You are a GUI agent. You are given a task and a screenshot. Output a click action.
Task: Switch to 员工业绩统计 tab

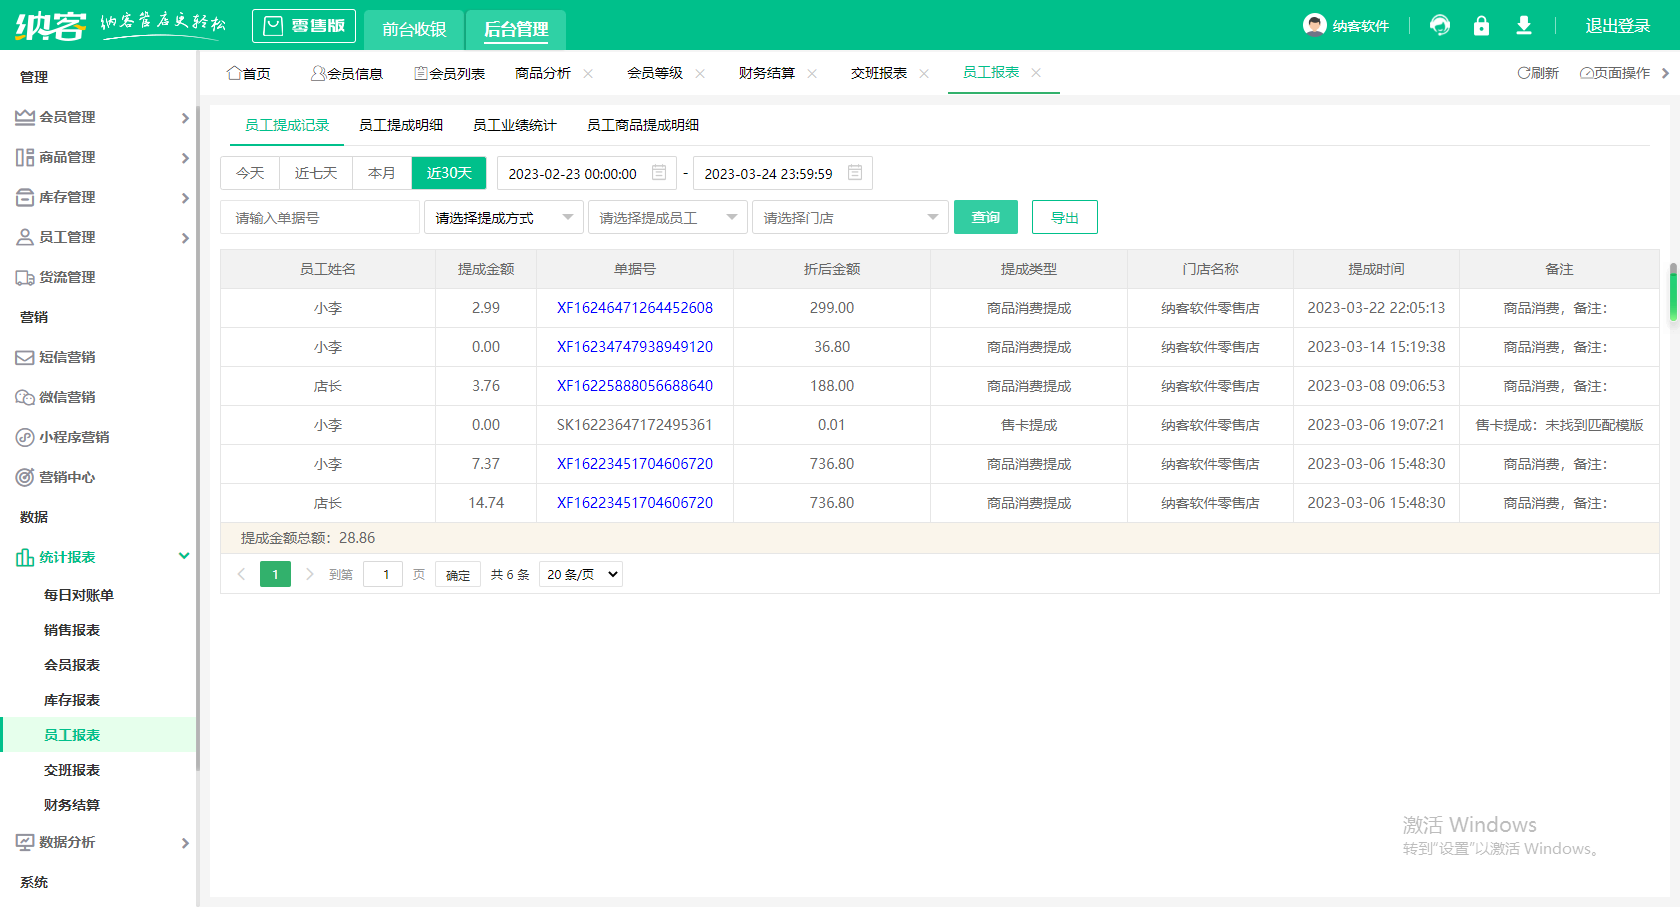coord(514,125)
